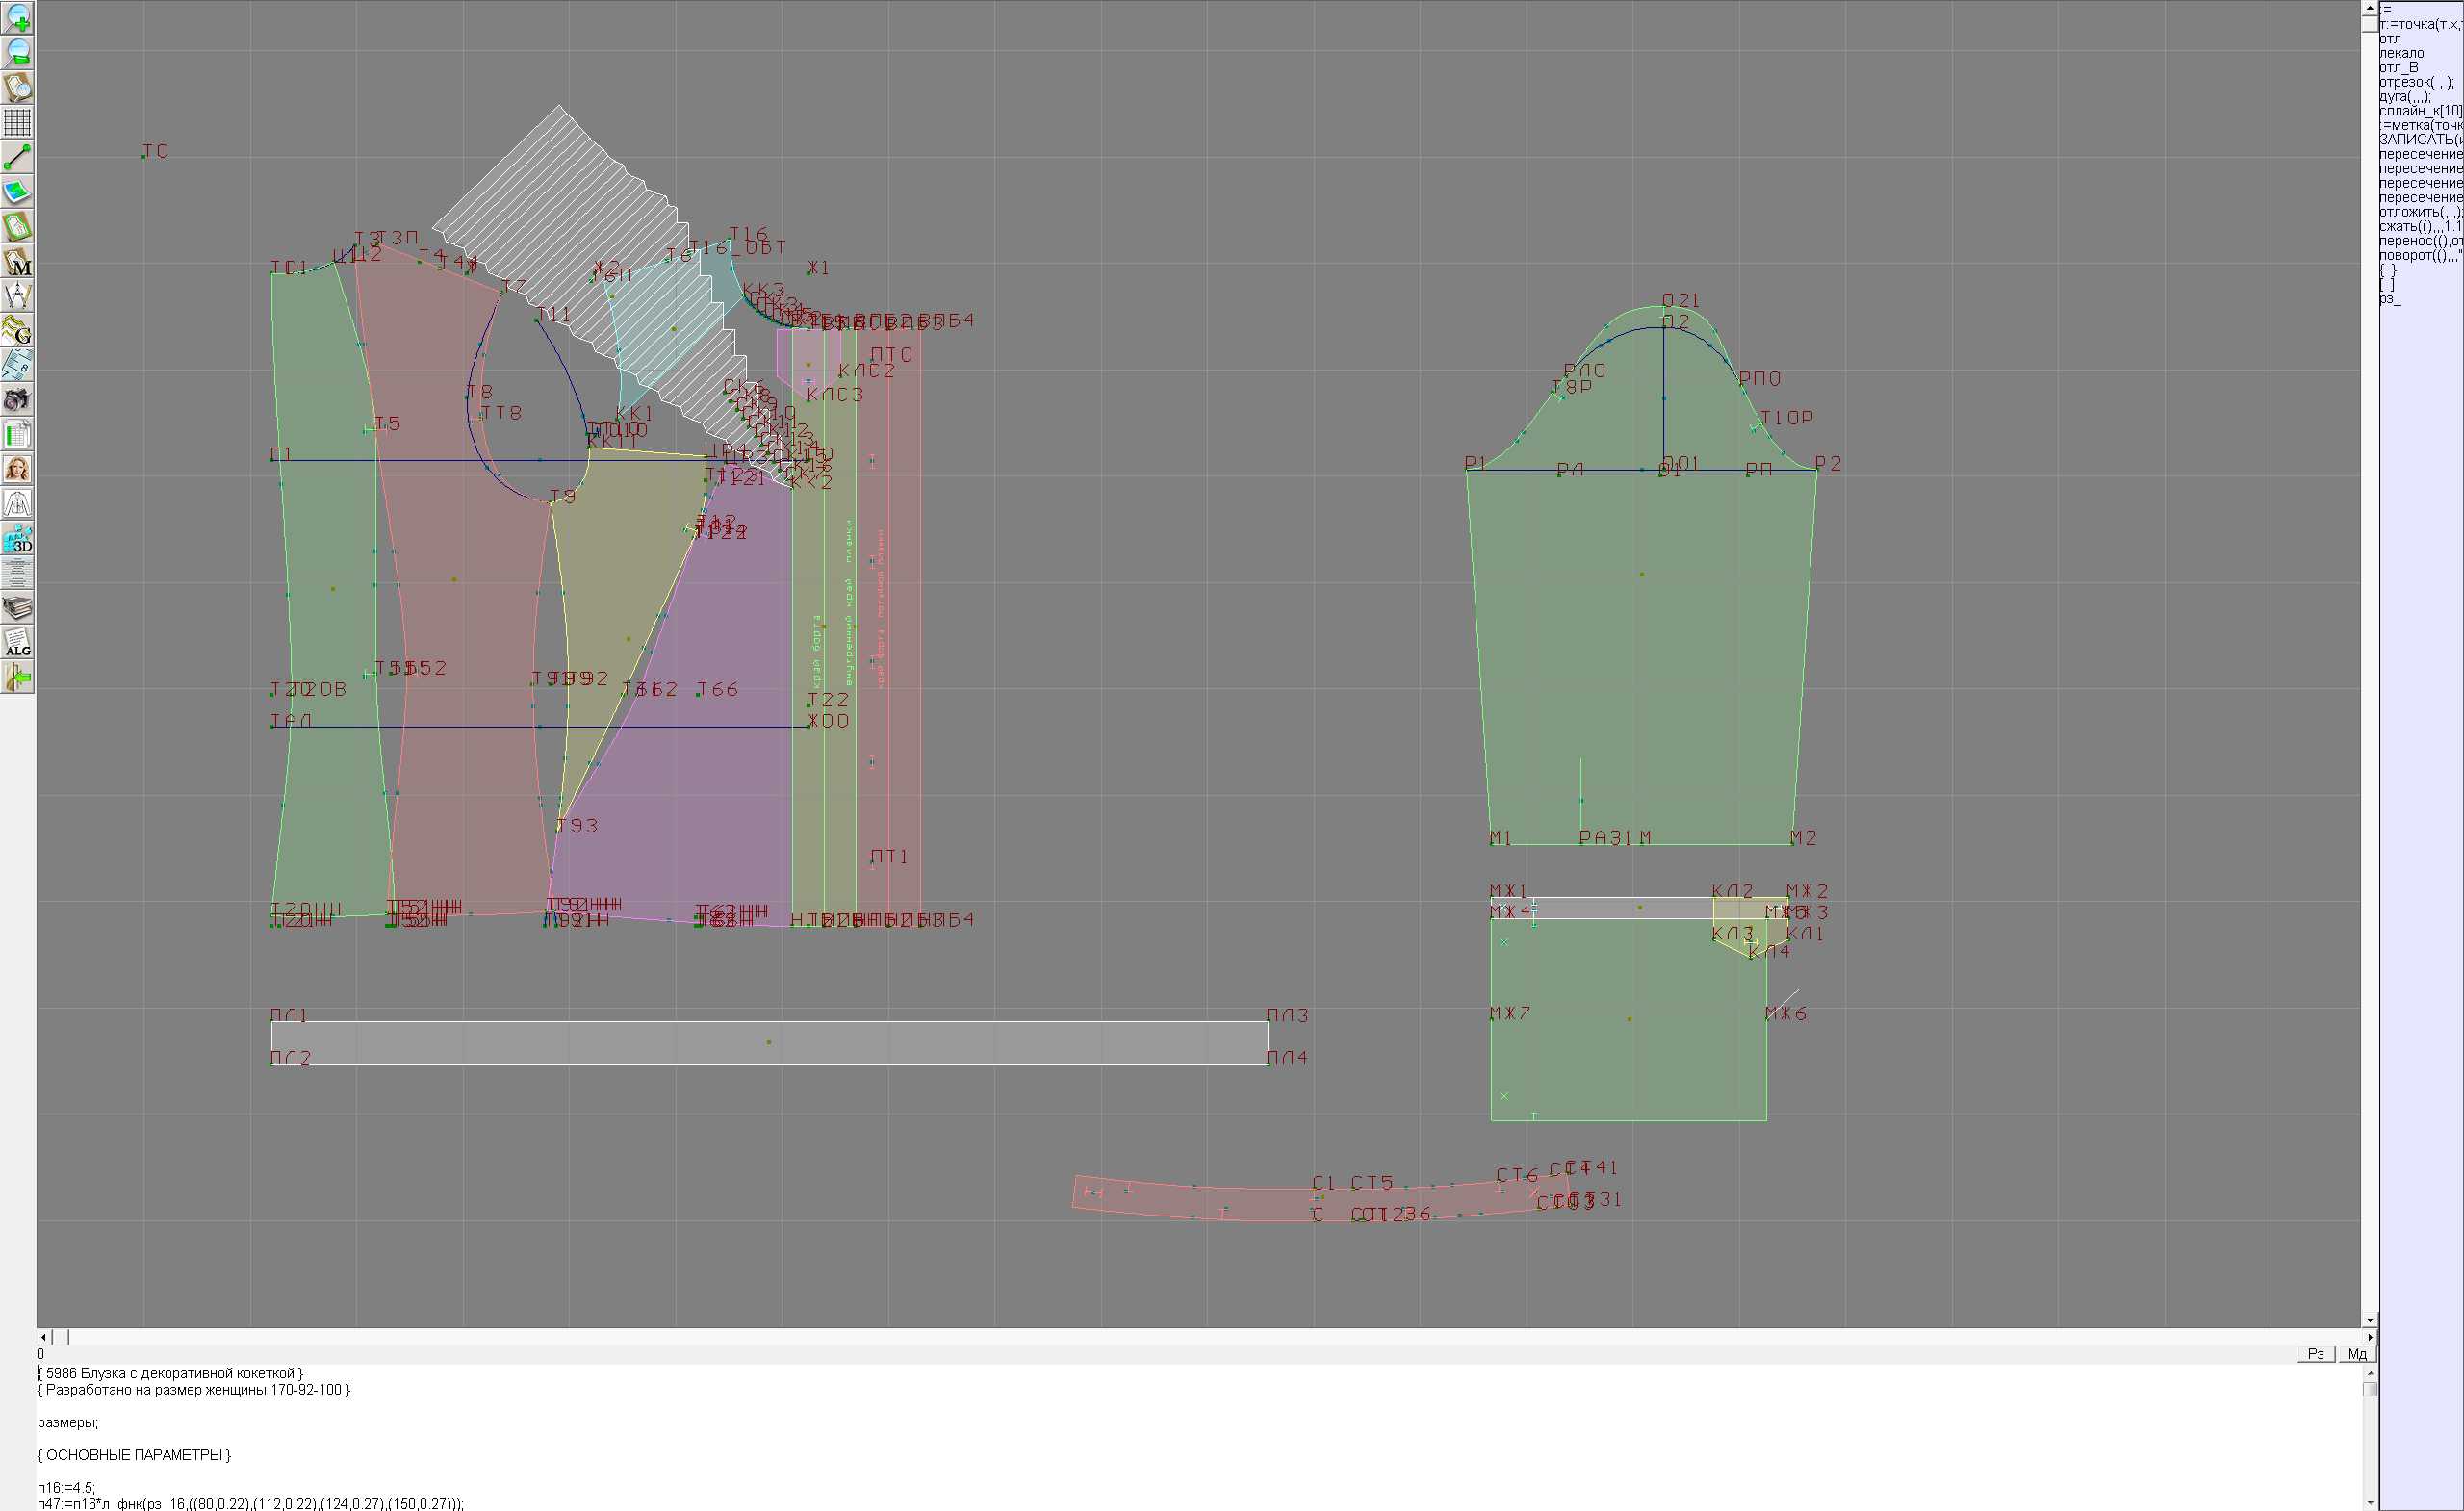The height and width of the screenshot is (1511, 2464).
Task: Open the pattern with M icon
Action: [x=17, y=262]
